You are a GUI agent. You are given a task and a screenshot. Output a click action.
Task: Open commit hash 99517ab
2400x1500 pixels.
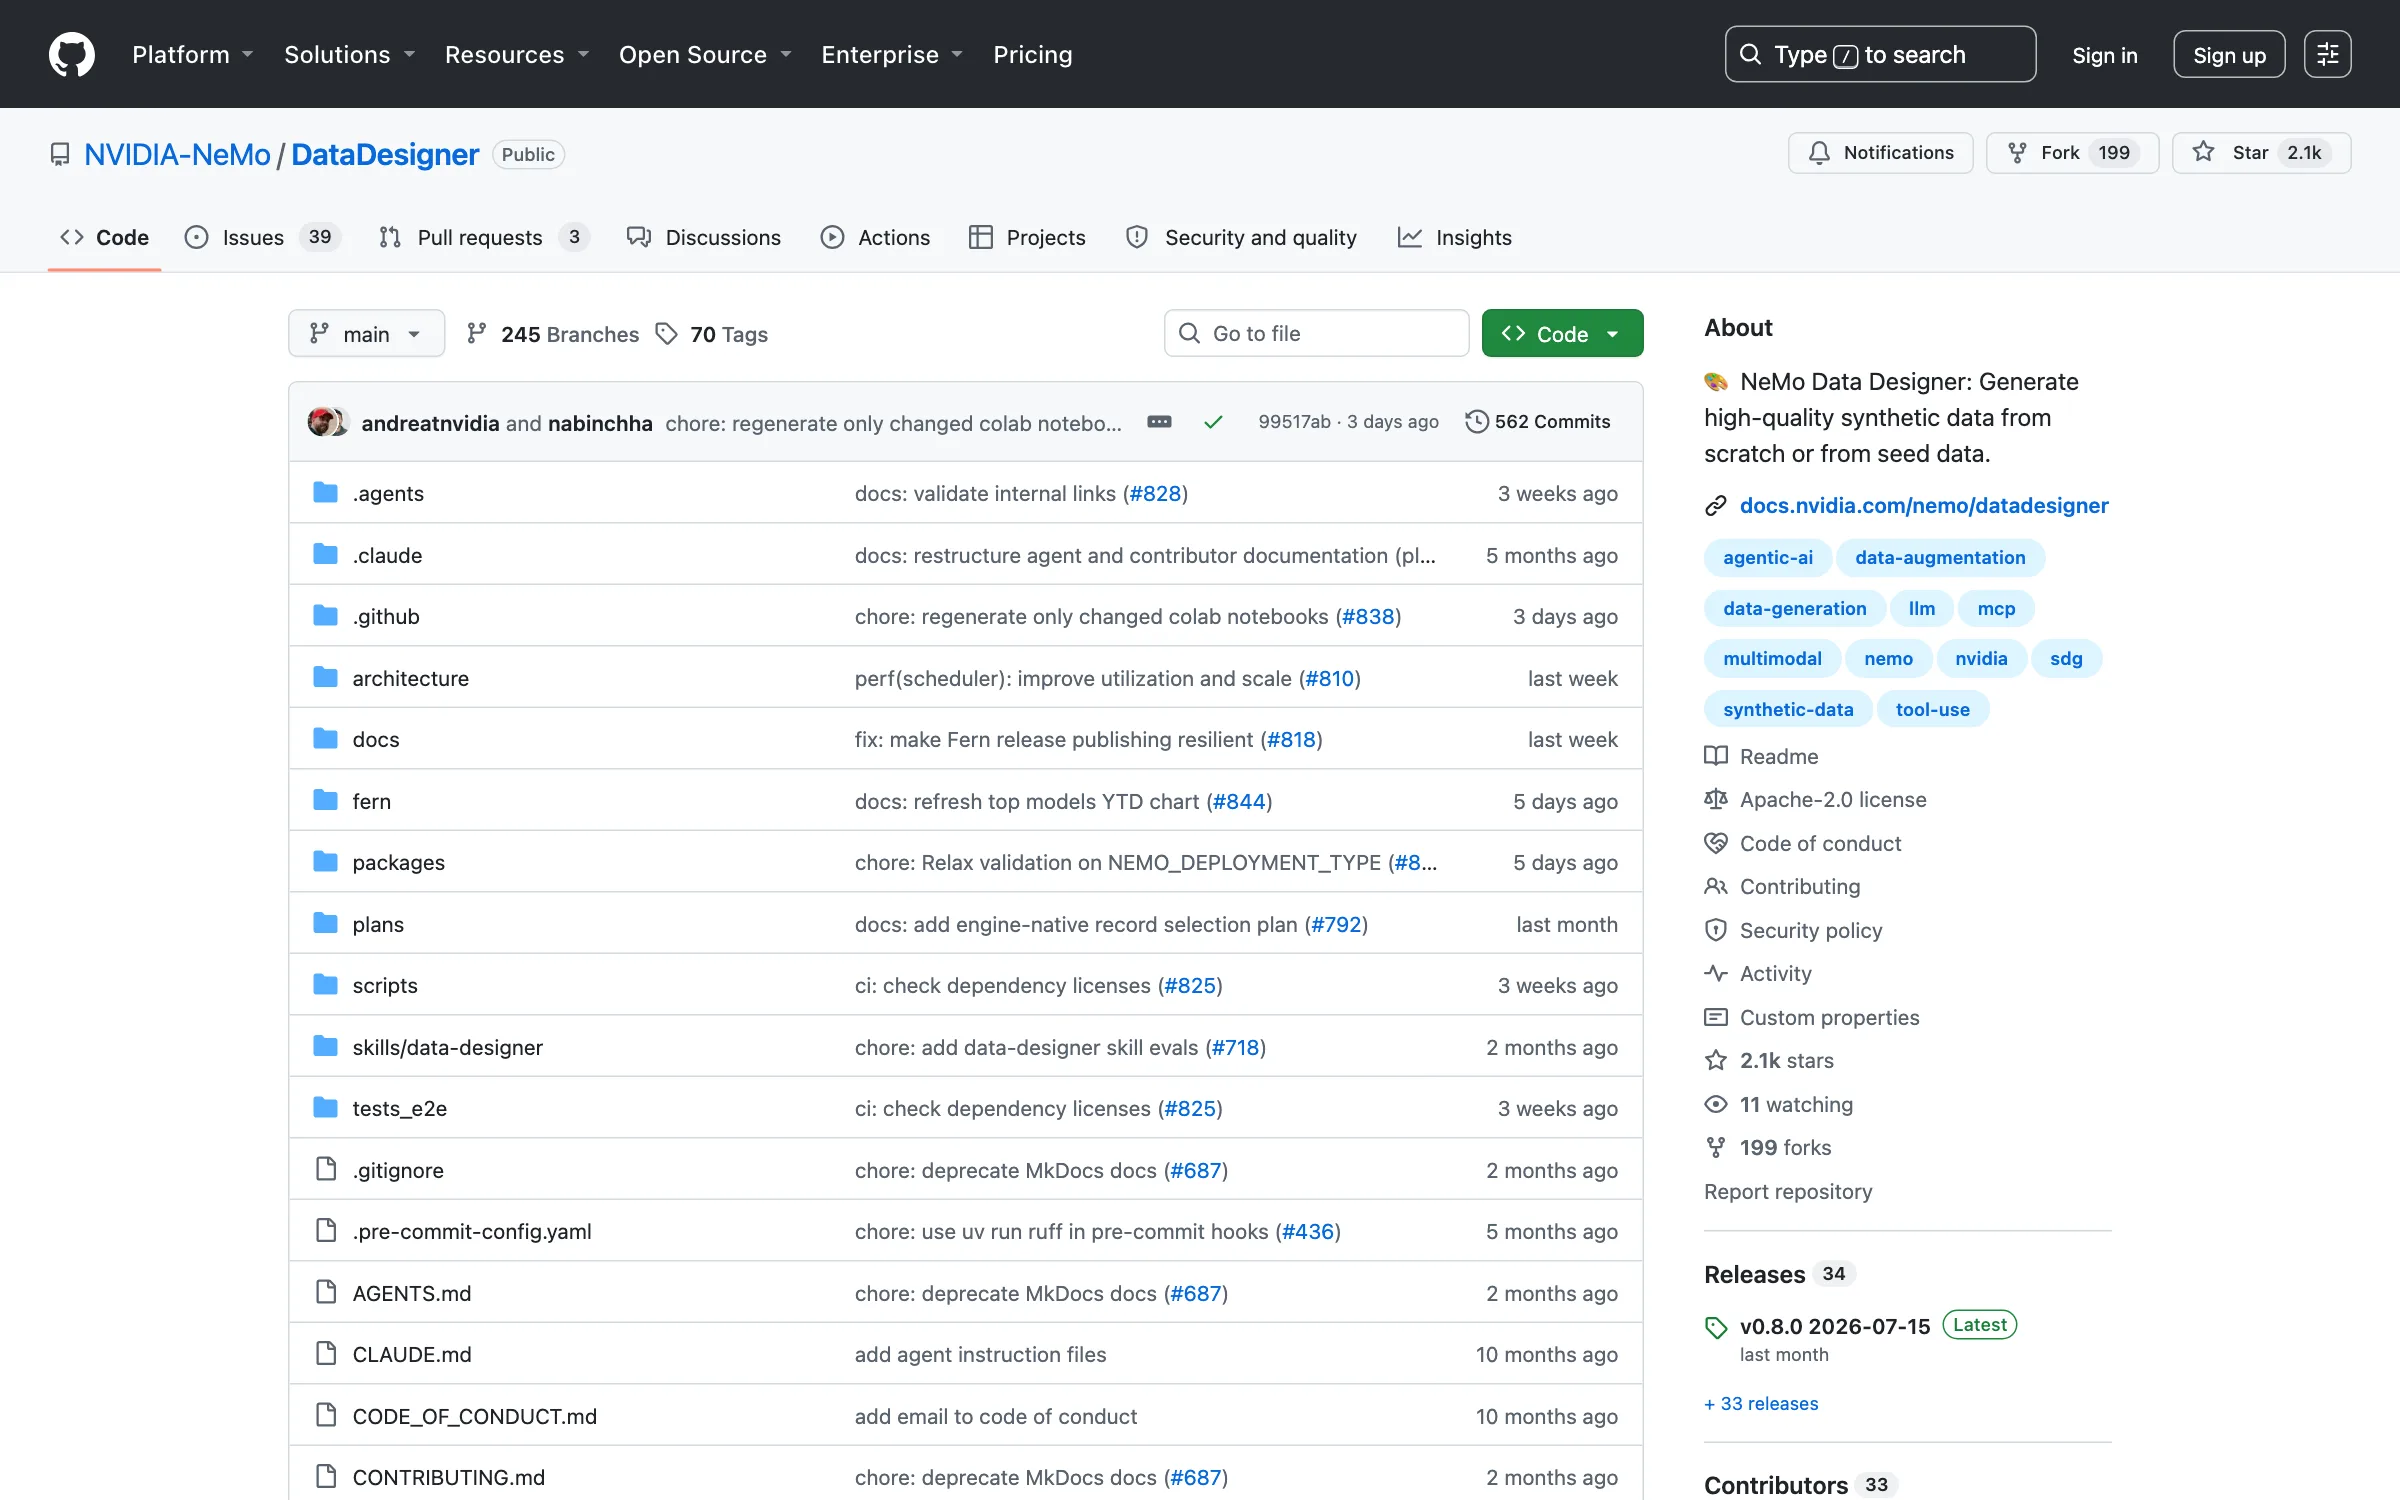1294,422
